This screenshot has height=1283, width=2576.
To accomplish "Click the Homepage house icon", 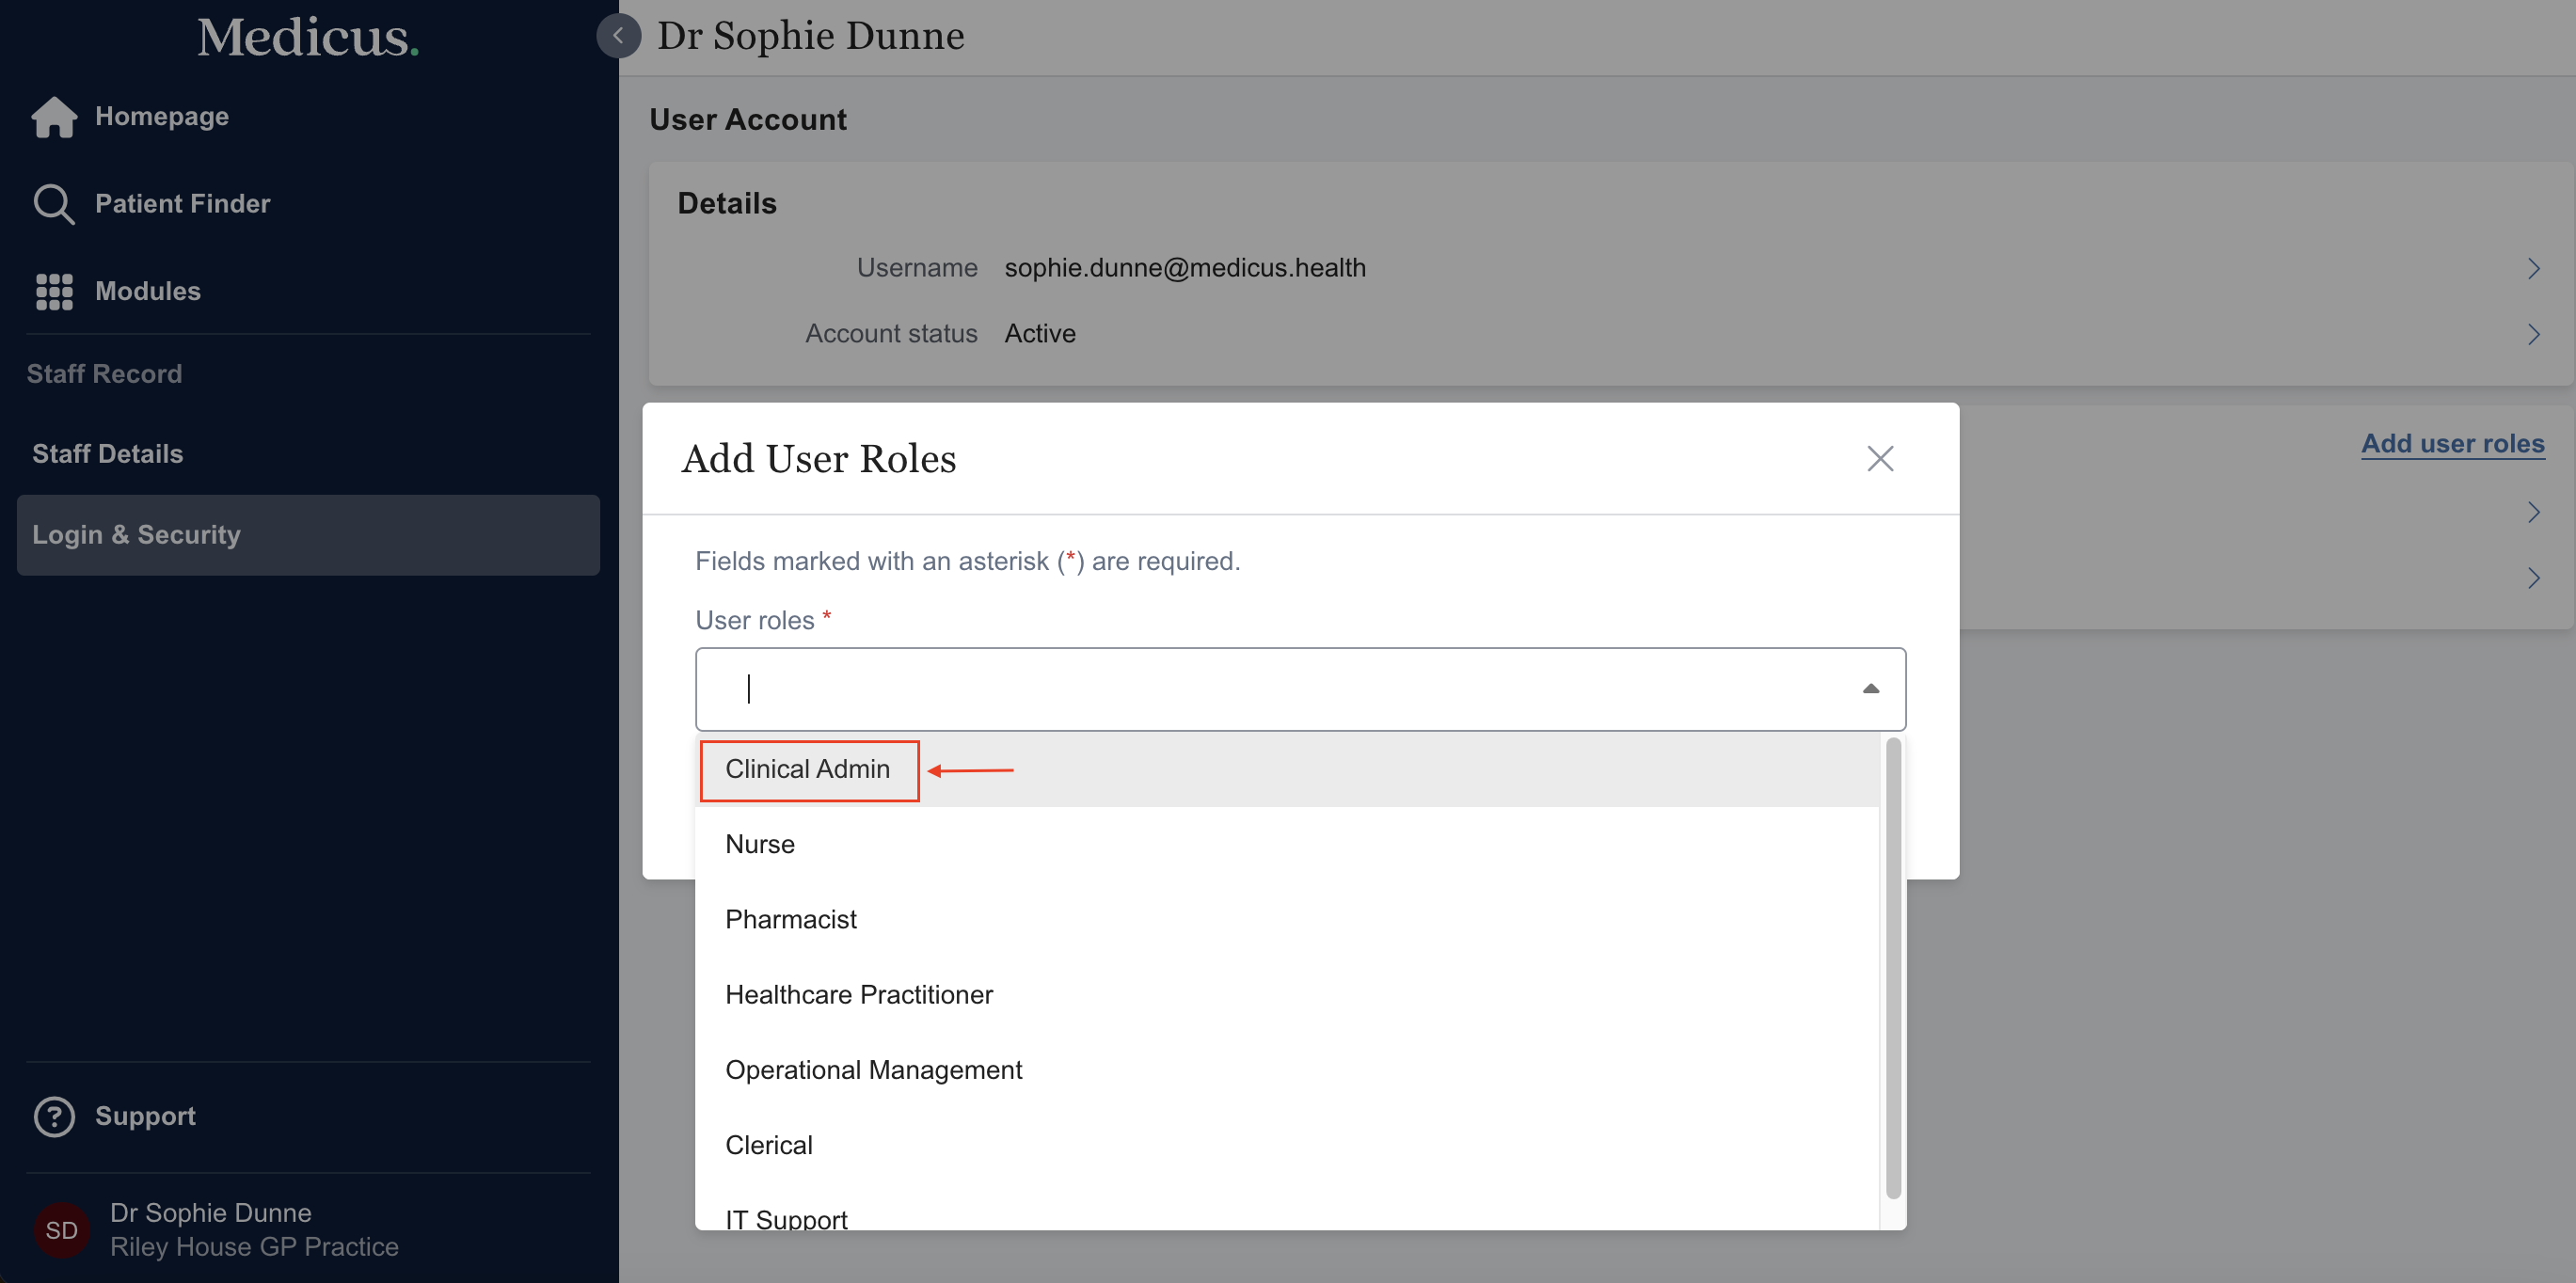I will (x=54, y=116).
